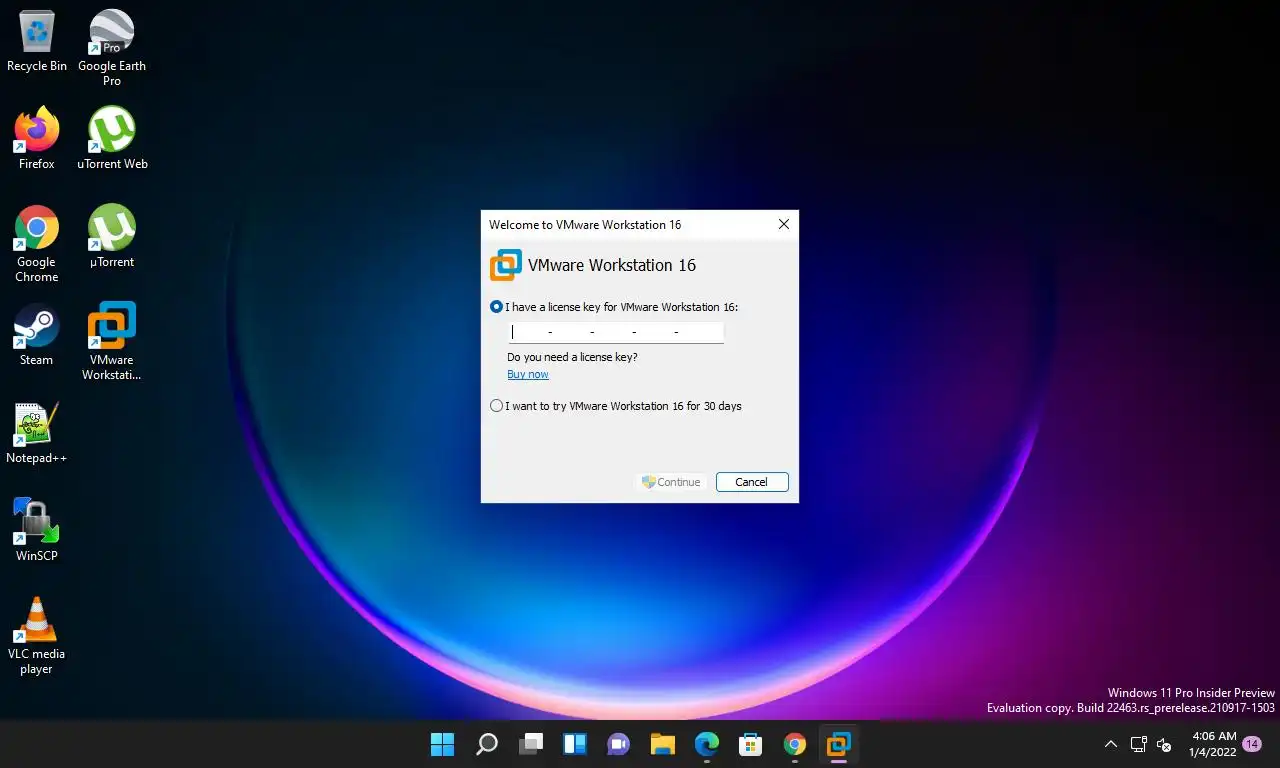1280x768 pixels.
Task: Select the µTorrent desktop shortcut
Action: click(112, 237)
